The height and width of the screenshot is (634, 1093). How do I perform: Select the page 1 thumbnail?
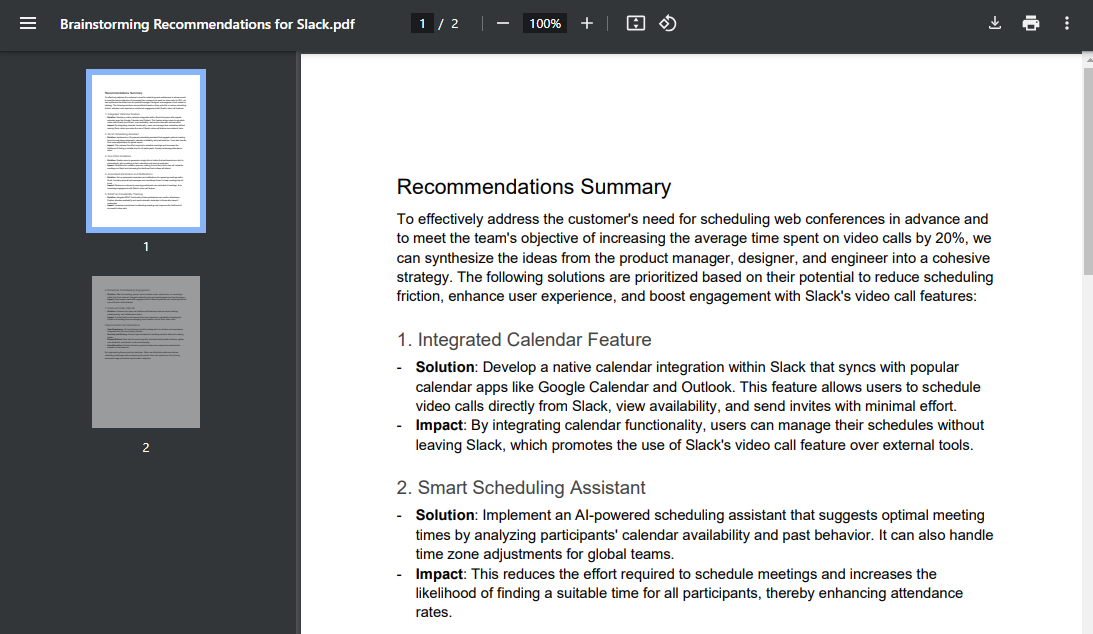tap(145, 150)
